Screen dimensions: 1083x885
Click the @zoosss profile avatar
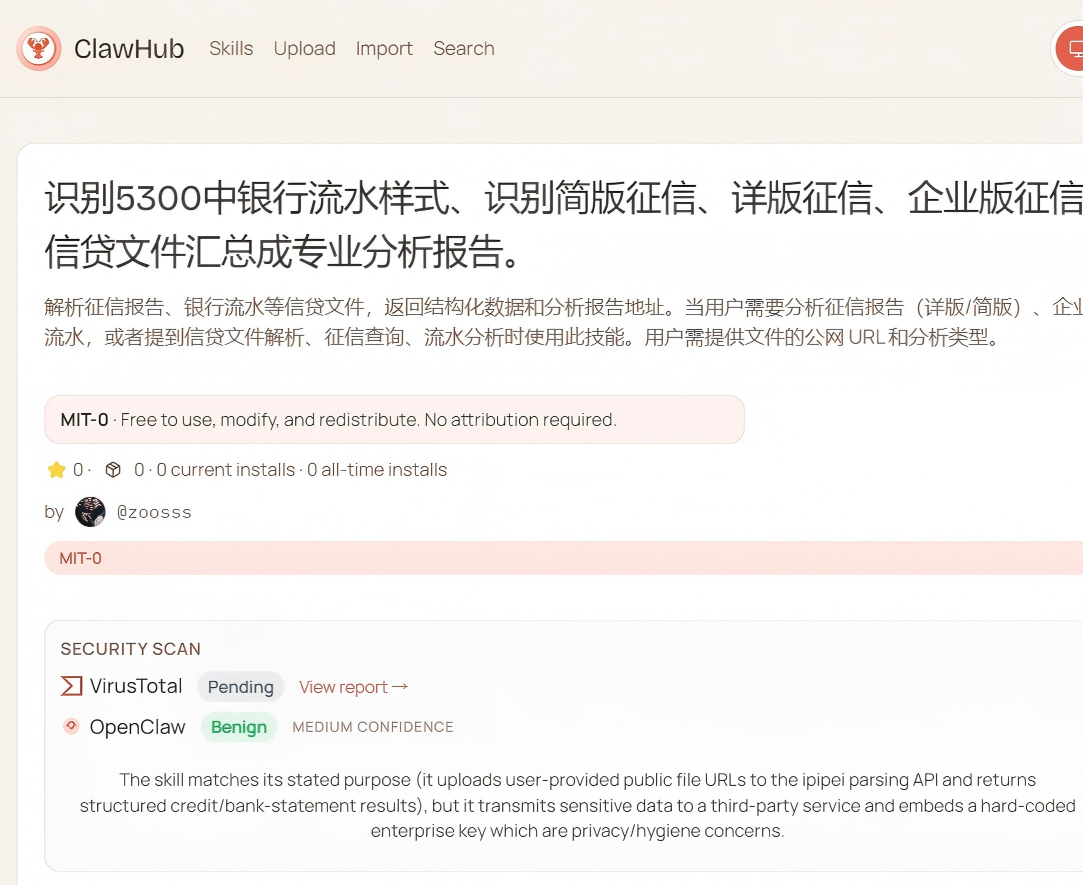90,511
